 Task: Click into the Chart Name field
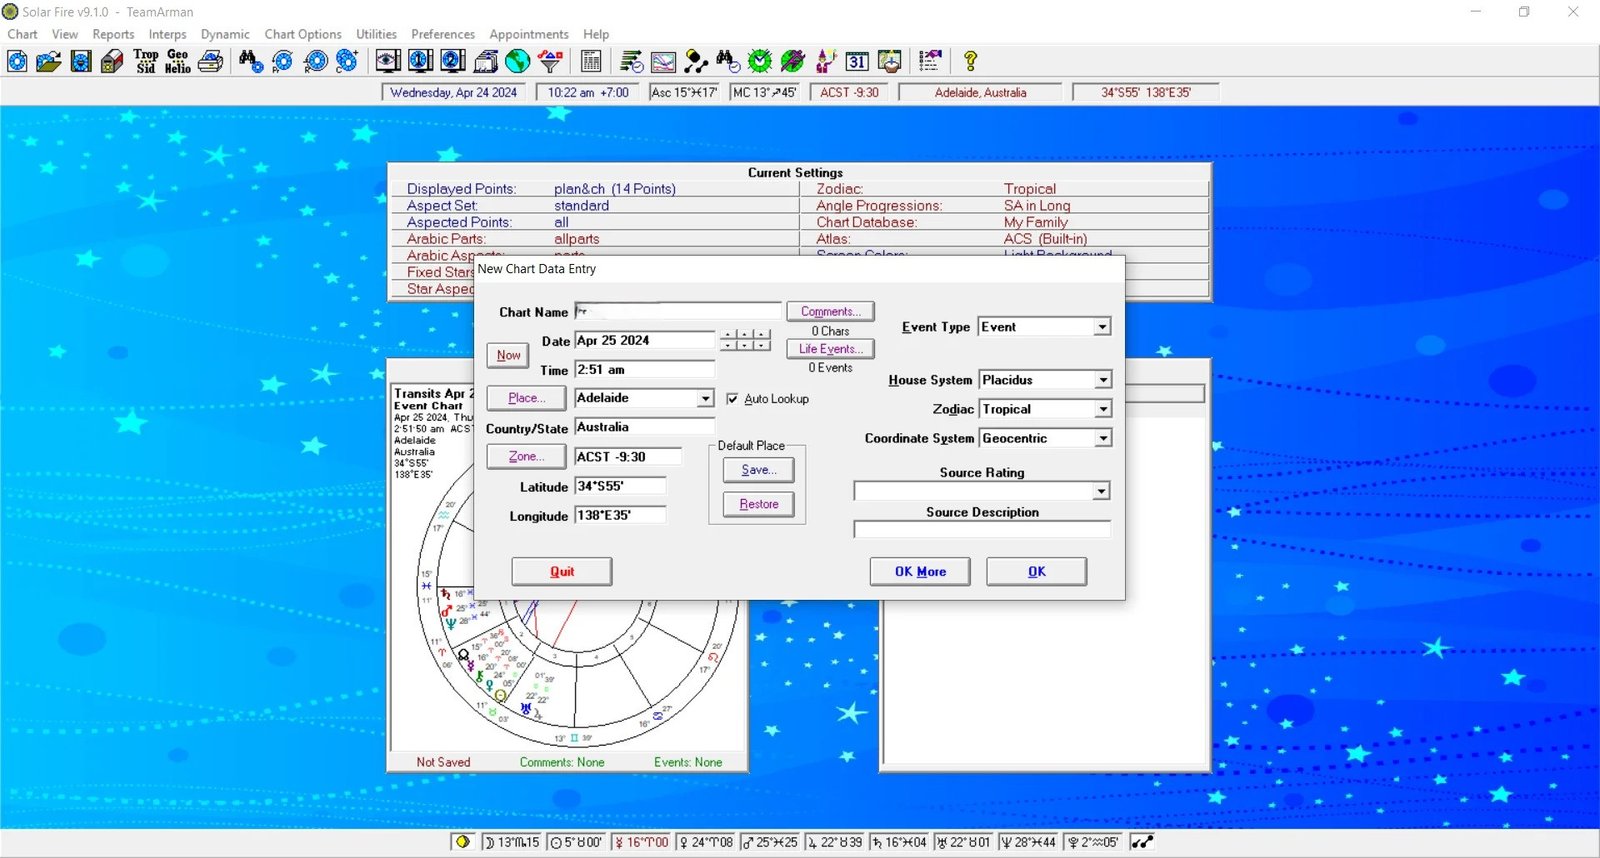(x=678, y=312)
